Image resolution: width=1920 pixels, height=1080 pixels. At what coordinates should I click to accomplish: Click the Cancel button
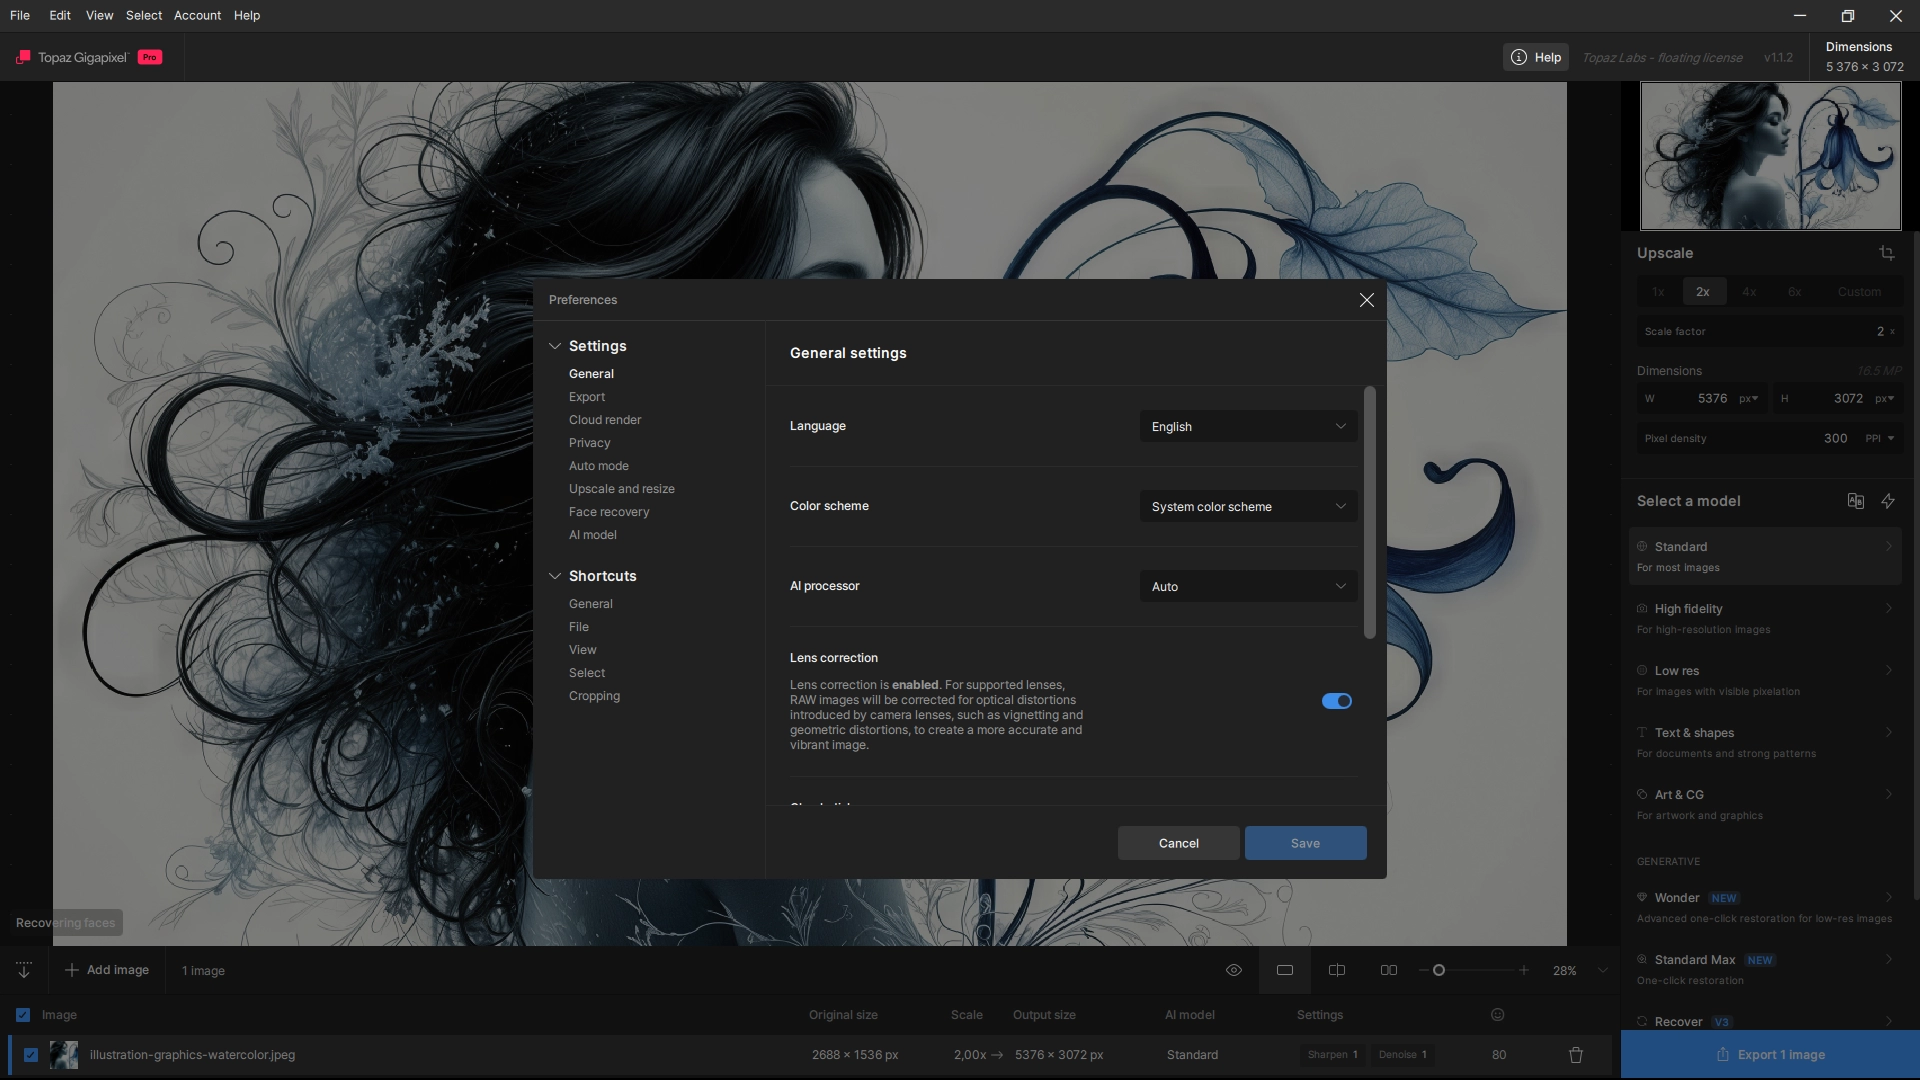tap(1178, 843)
